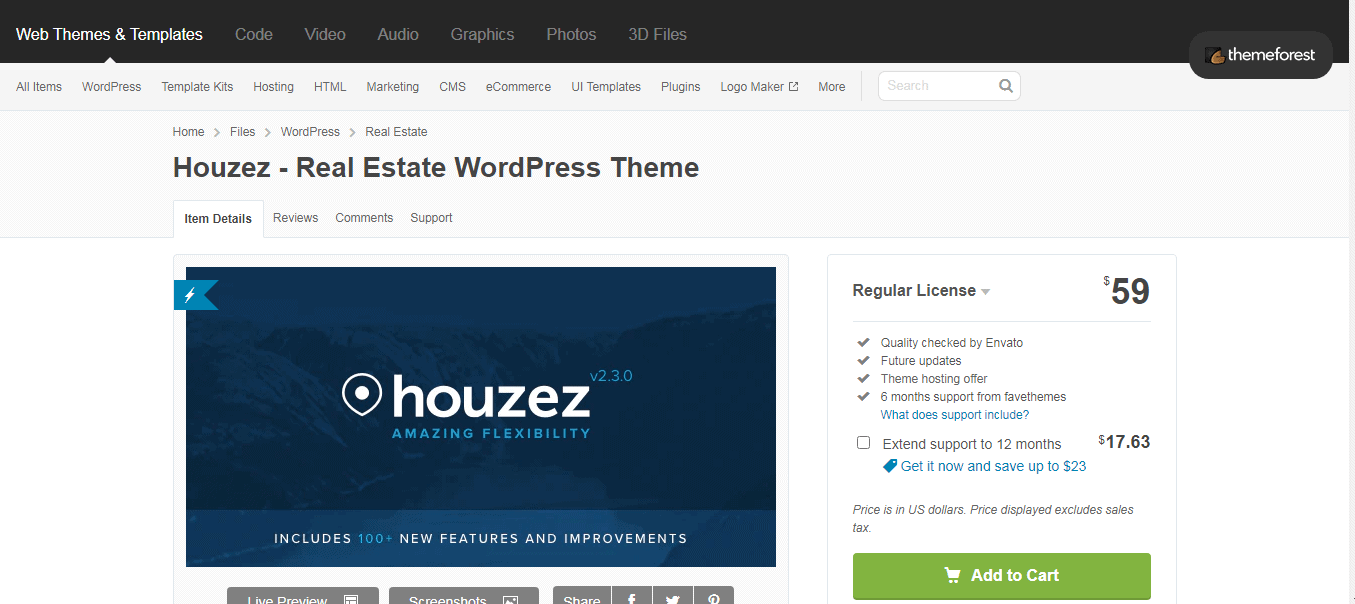Tick Extend support to 12 months checkbox
The height and width of the screenshot is (604, 1355).
(863, 443)
